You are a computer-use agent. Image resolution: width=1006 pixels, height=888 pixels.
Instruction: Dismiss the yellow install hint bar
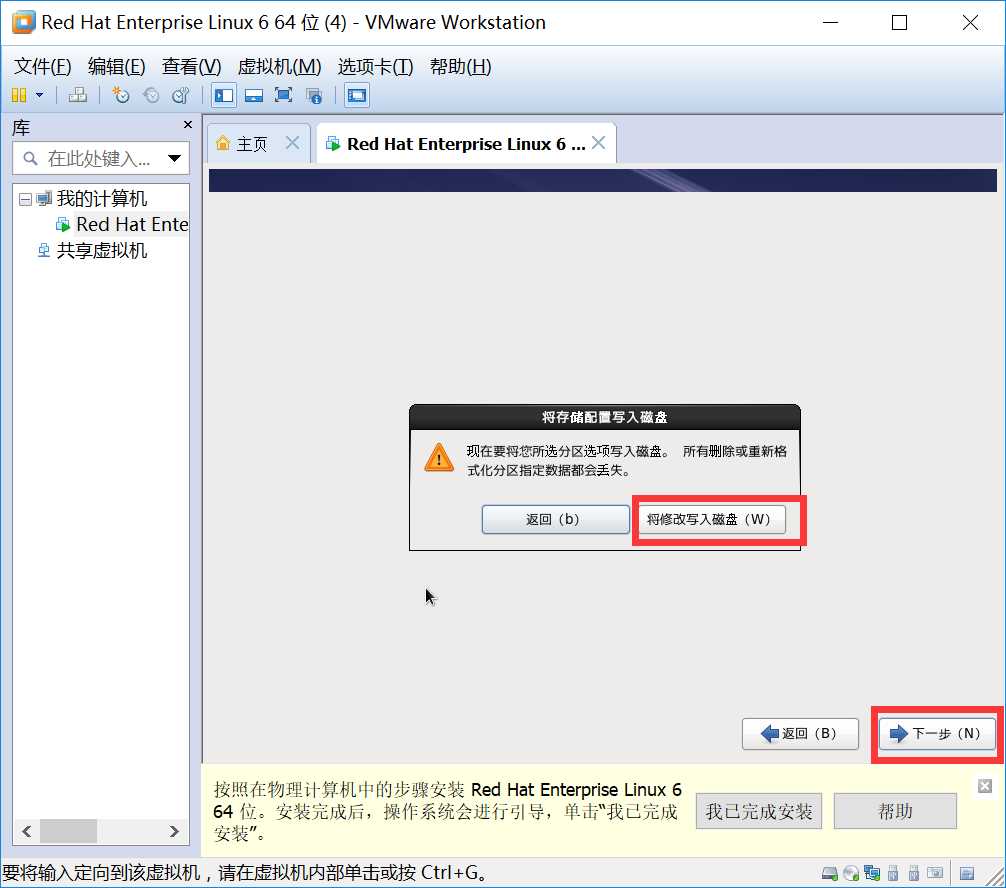click(x=985, y=786)
